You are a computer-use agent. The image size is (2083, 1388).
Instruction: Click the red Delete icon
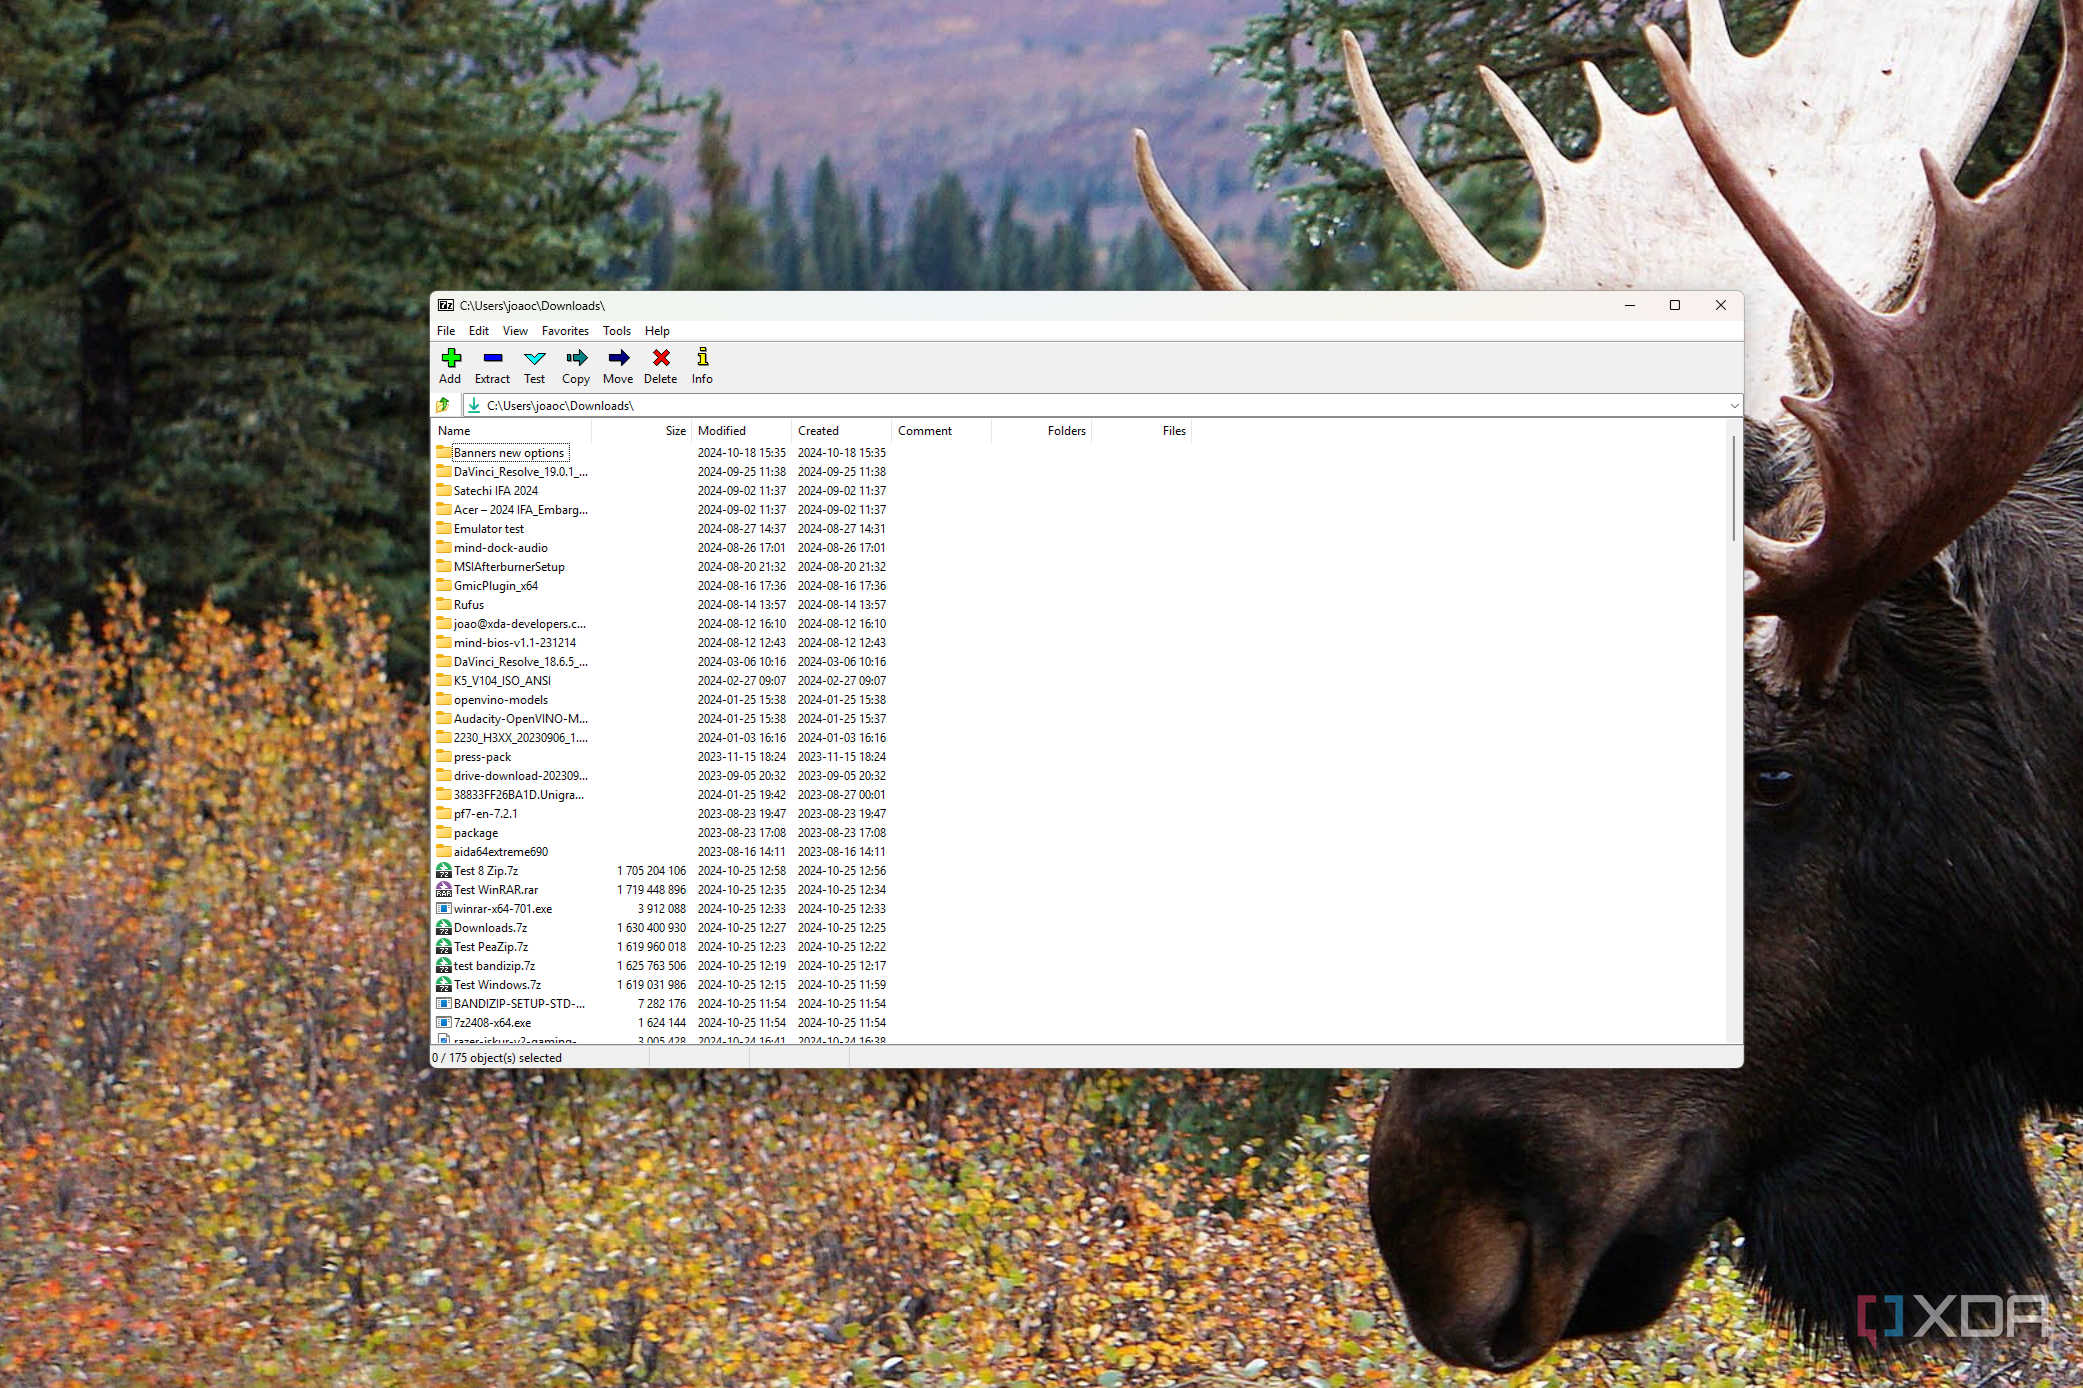tap(660, 358)
